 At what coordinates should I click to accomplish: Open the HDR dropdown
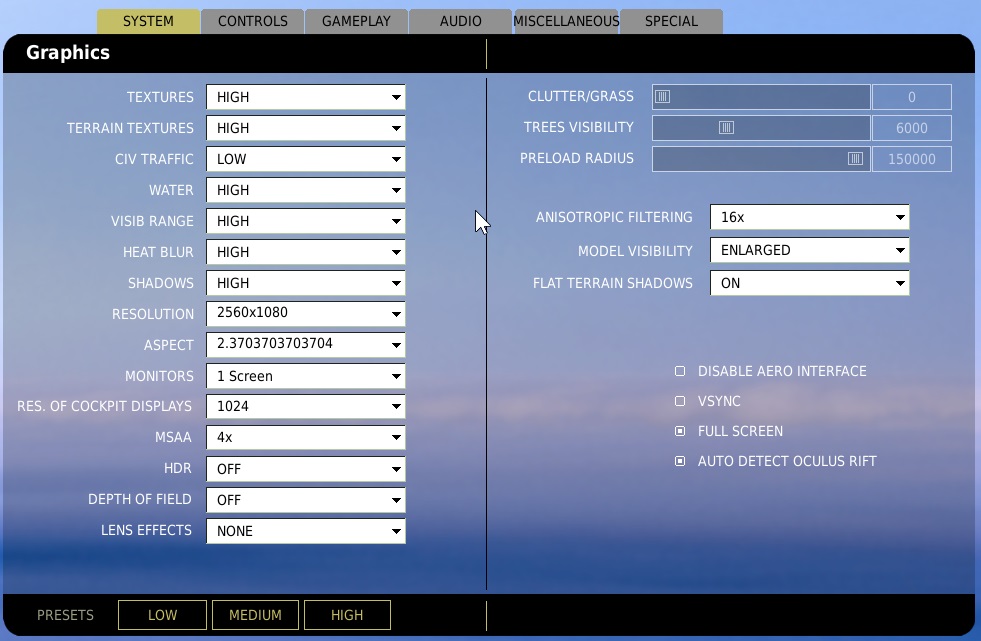(x=306, y=469)
